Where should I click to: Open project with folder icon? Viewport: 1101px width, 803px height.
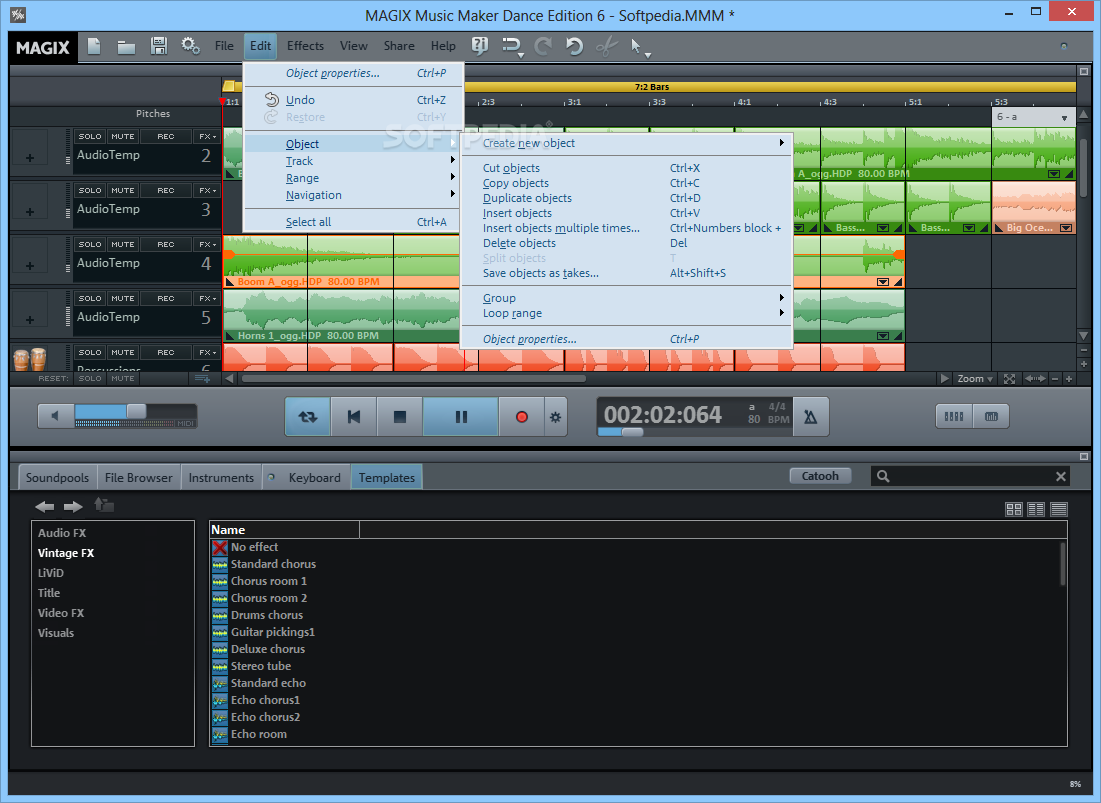click(126, 47)
